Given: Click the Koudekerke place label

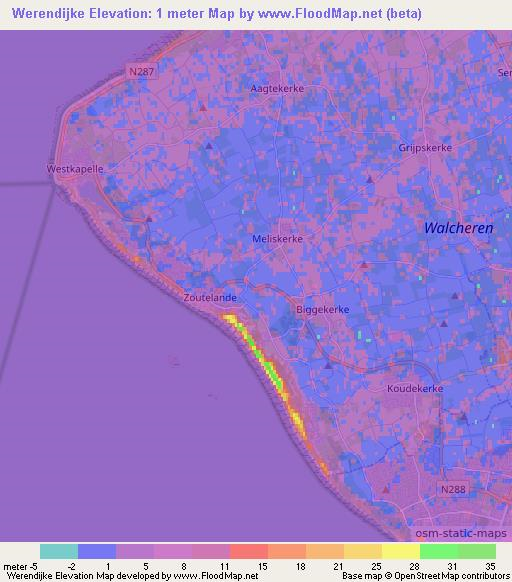Looking at the screenshot, I should pyautogui.click(x=415, y=389).
